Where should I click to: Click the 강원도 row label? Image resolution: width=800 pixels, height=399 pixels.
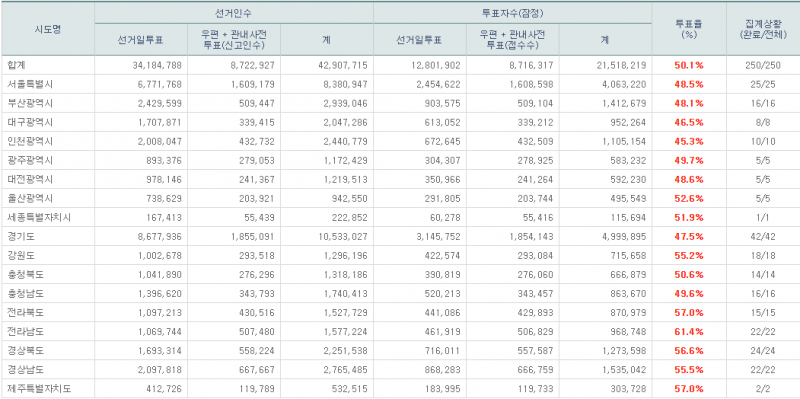coord(20,256)
